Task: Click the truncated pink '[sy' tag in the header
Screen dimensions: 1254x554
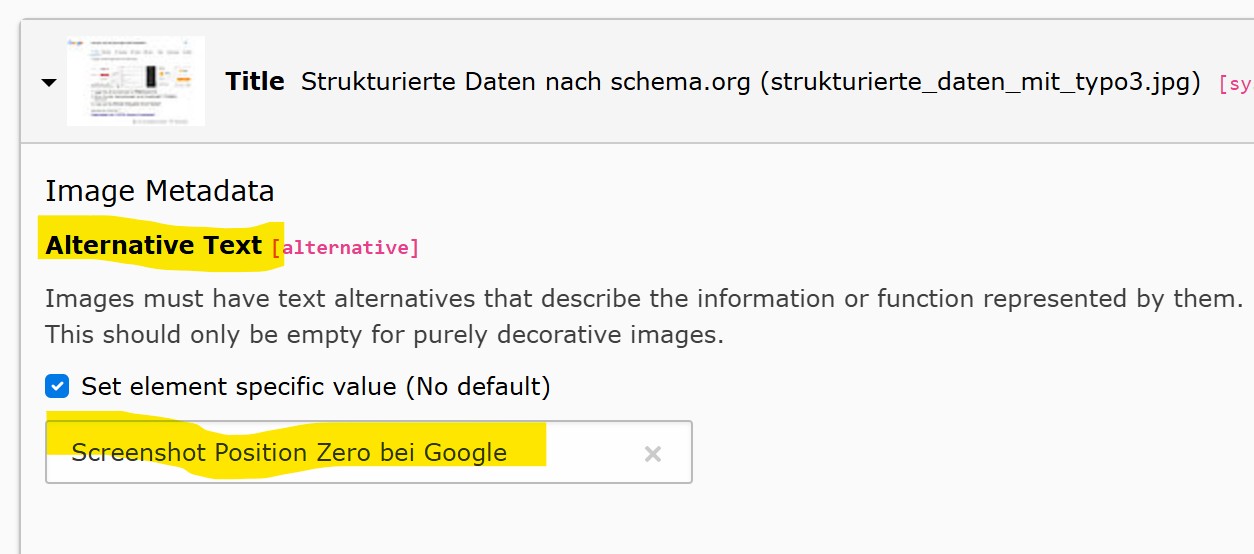Action: [x=1234, y=84]
